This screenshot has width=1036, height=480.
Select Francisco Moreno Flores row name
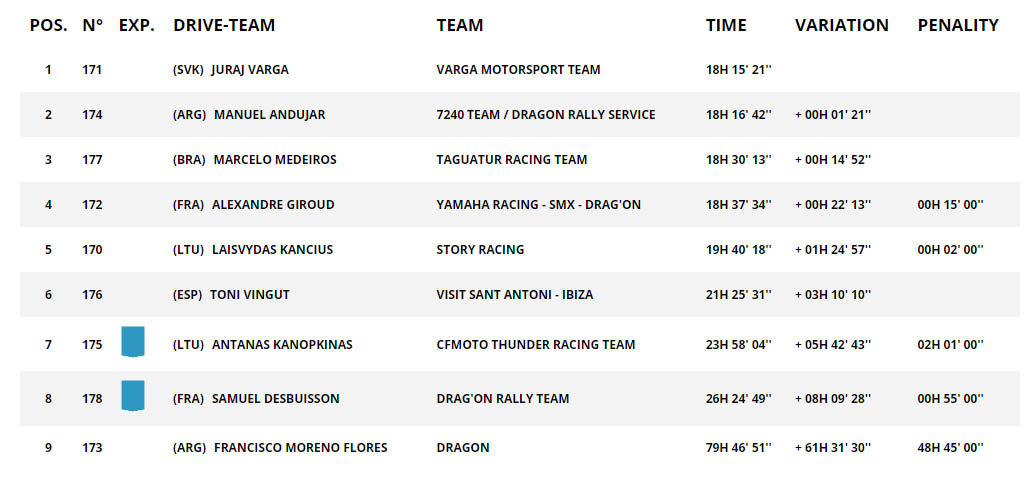coord(300,448)
